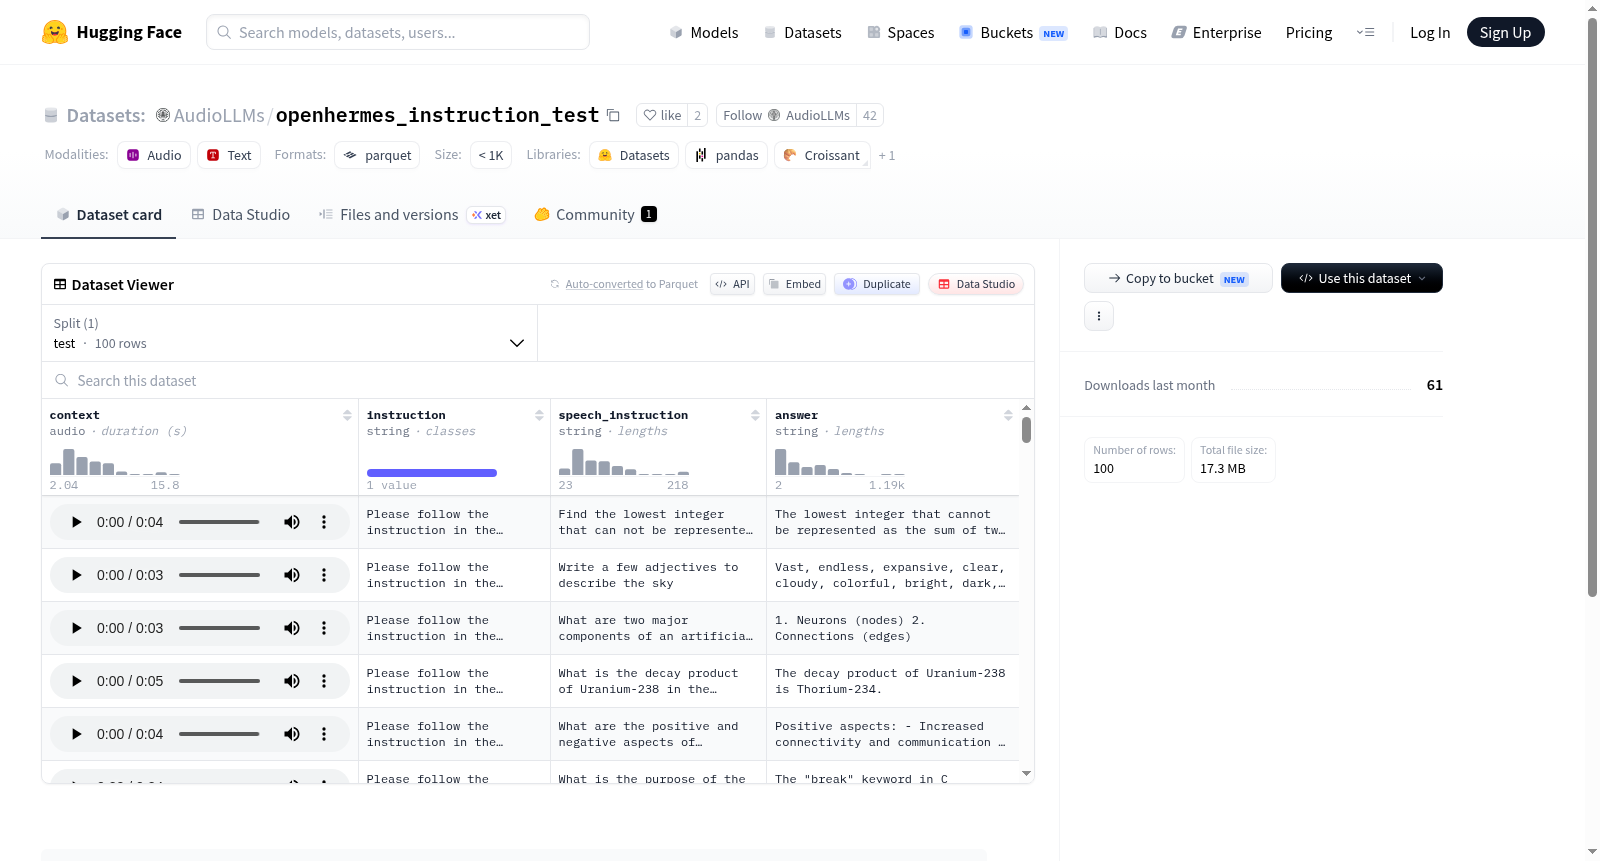Follow AudioLLMs organization
The width and height of the screenshot is (1600, 861).
pyautogui.click(x=786, y=115)
